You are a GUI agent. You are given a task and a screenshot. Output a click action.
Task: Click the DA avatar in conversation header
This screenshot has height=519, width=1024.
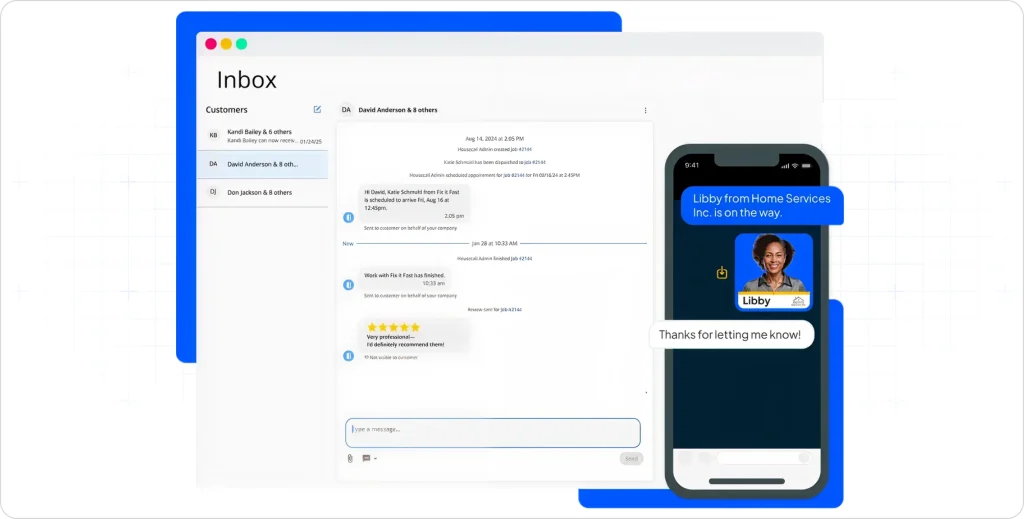[346, 110]
